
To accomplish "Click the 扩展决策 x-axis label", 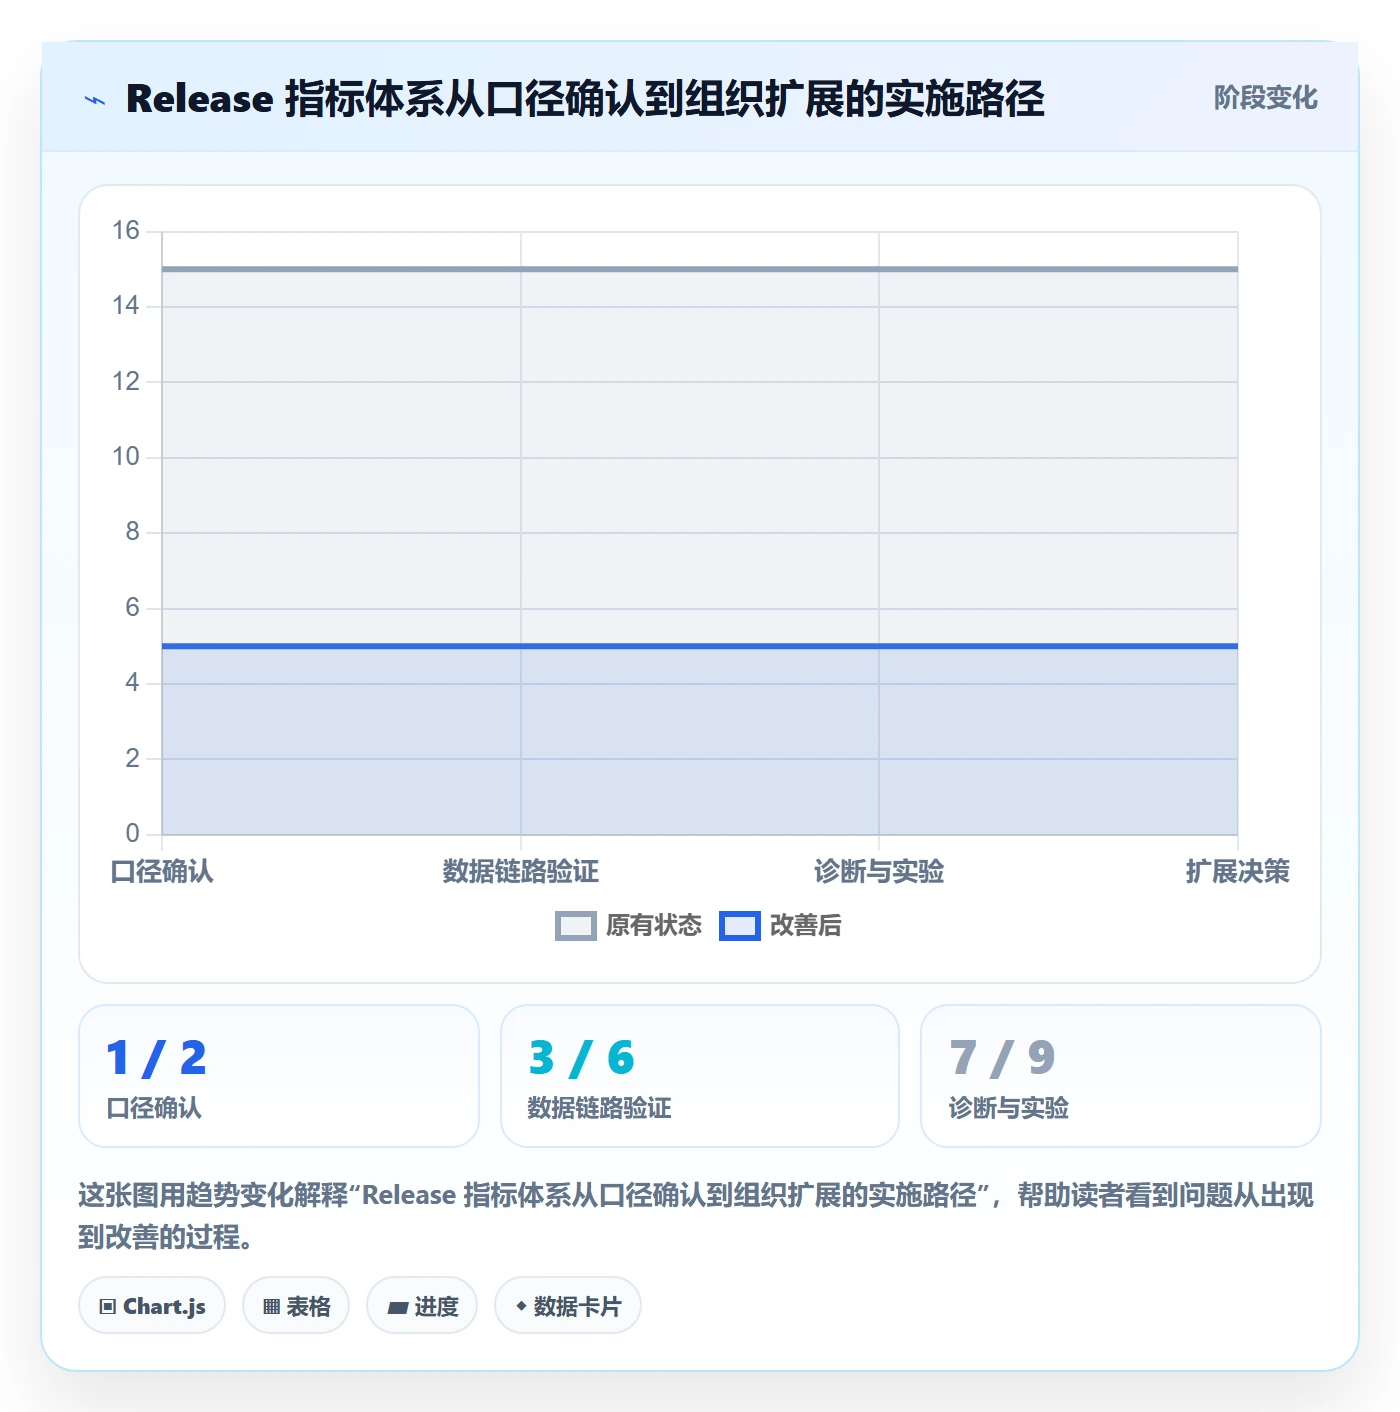I will point(1237,871).
